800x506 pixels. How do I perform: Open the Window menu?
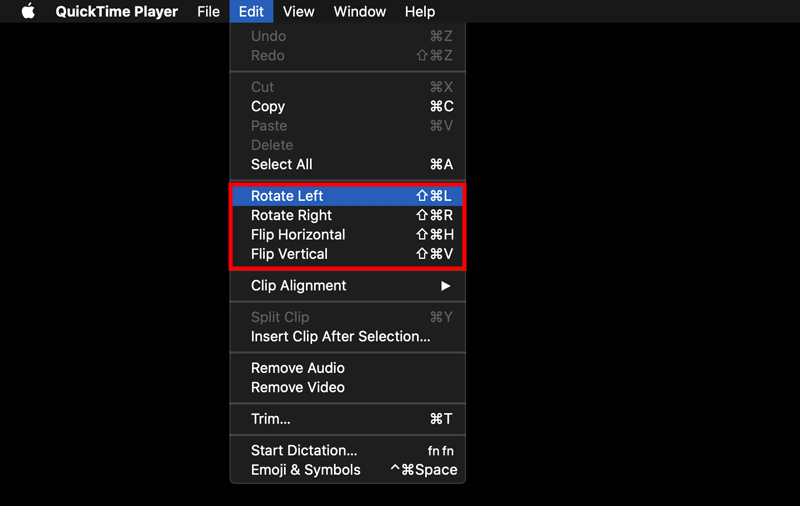tap(360, 11)
